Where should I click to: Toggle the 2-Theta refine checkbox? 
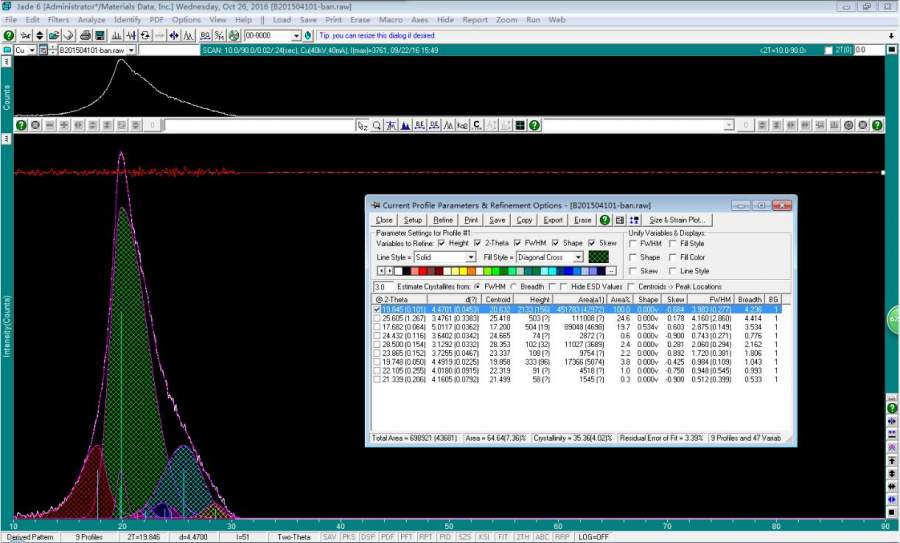click(x=478, y=243)
